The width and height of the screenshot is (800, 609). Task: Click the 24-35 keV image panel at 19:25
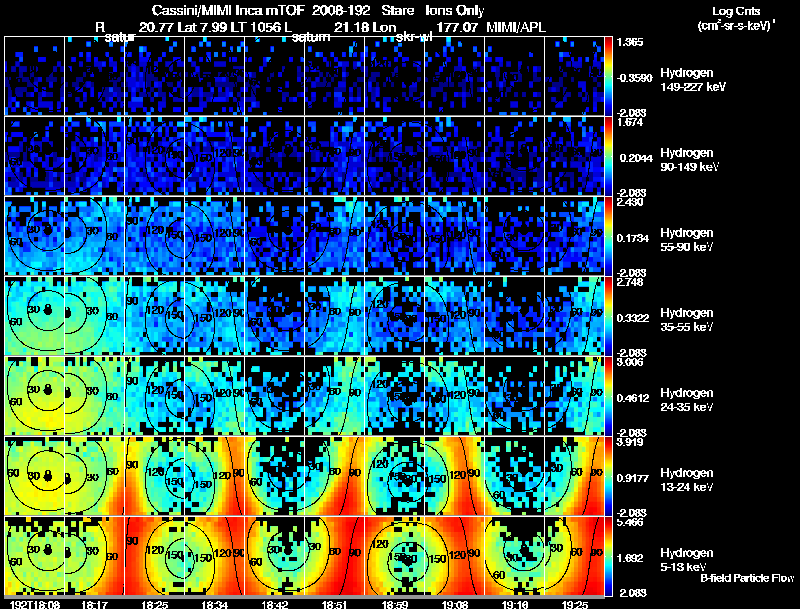pos(574,396)
